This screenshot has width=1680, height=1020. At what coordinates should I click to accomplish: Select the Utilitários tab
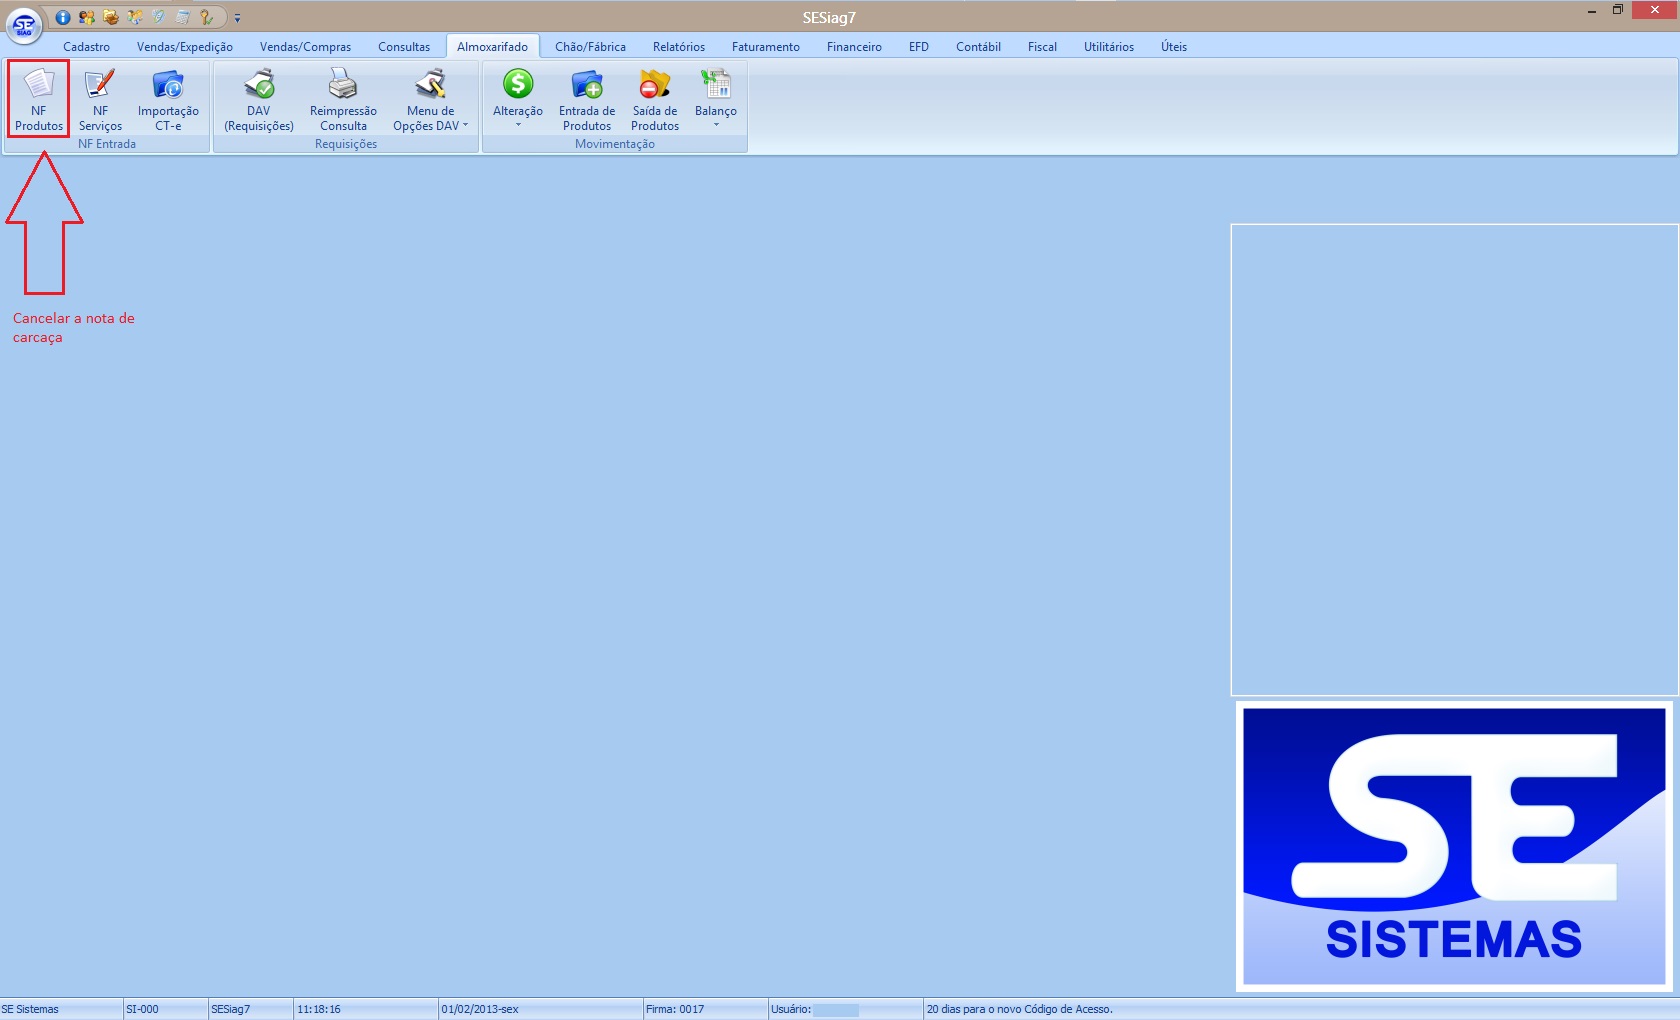point(1108,47)
